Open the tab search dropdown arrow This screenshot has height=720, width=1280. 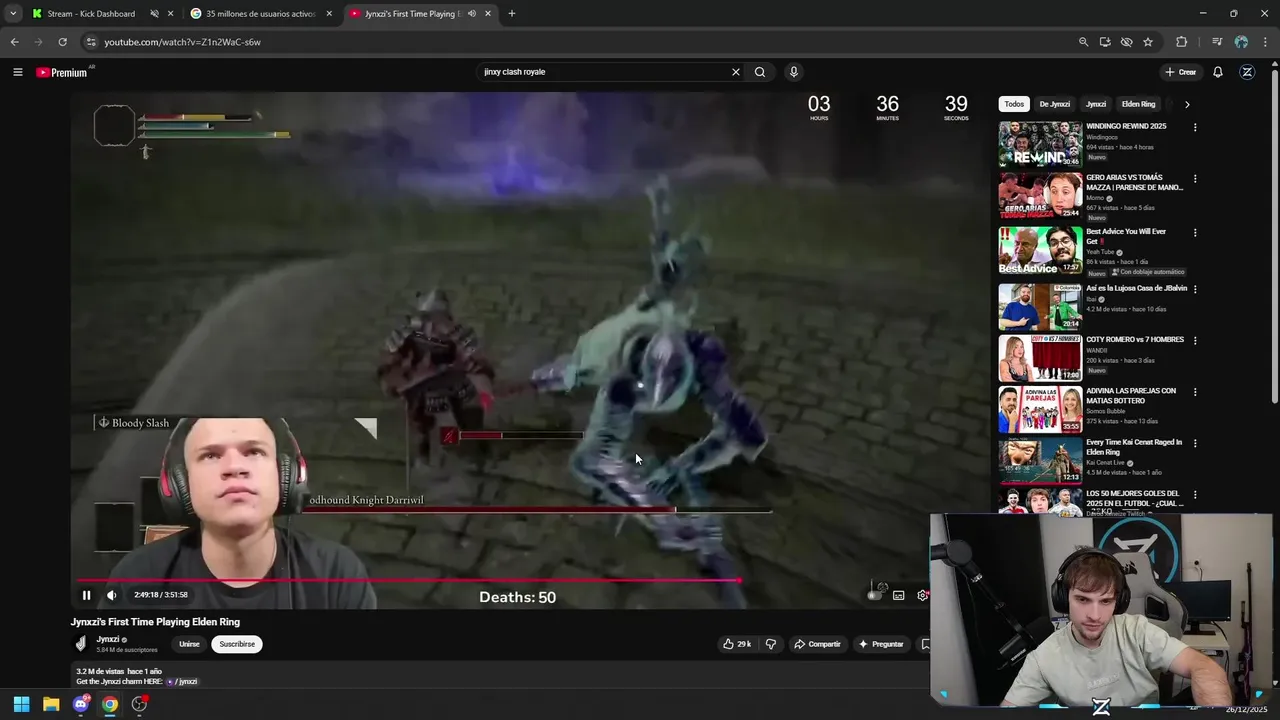(12, 14)
